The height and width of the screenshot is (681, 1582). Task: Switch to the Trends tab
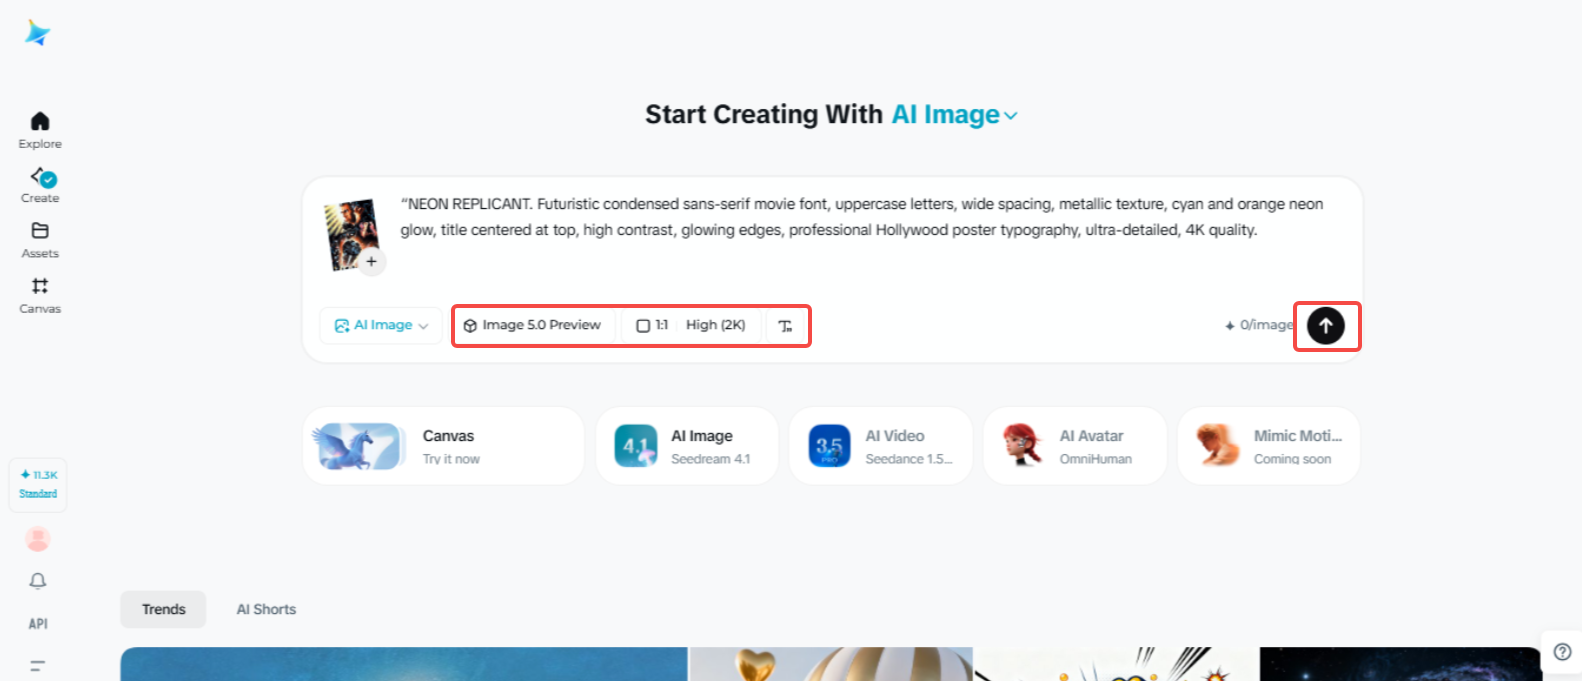click(x=163, y=609)
